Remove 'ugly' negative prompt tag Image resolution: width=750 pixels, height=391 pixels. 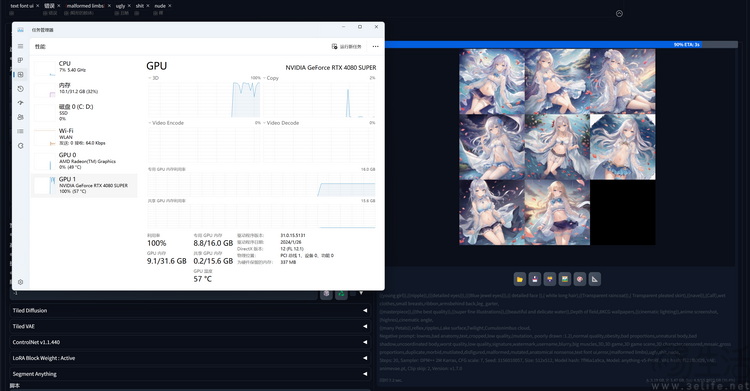pos(129,6)
